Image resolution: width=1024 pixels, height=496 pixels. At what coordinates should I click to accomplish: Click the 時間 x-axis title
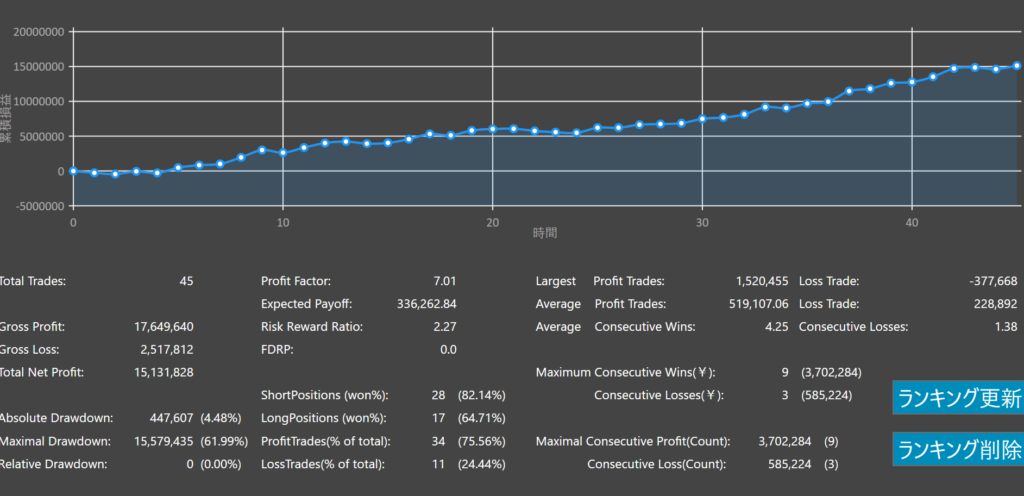click(545, 232)
